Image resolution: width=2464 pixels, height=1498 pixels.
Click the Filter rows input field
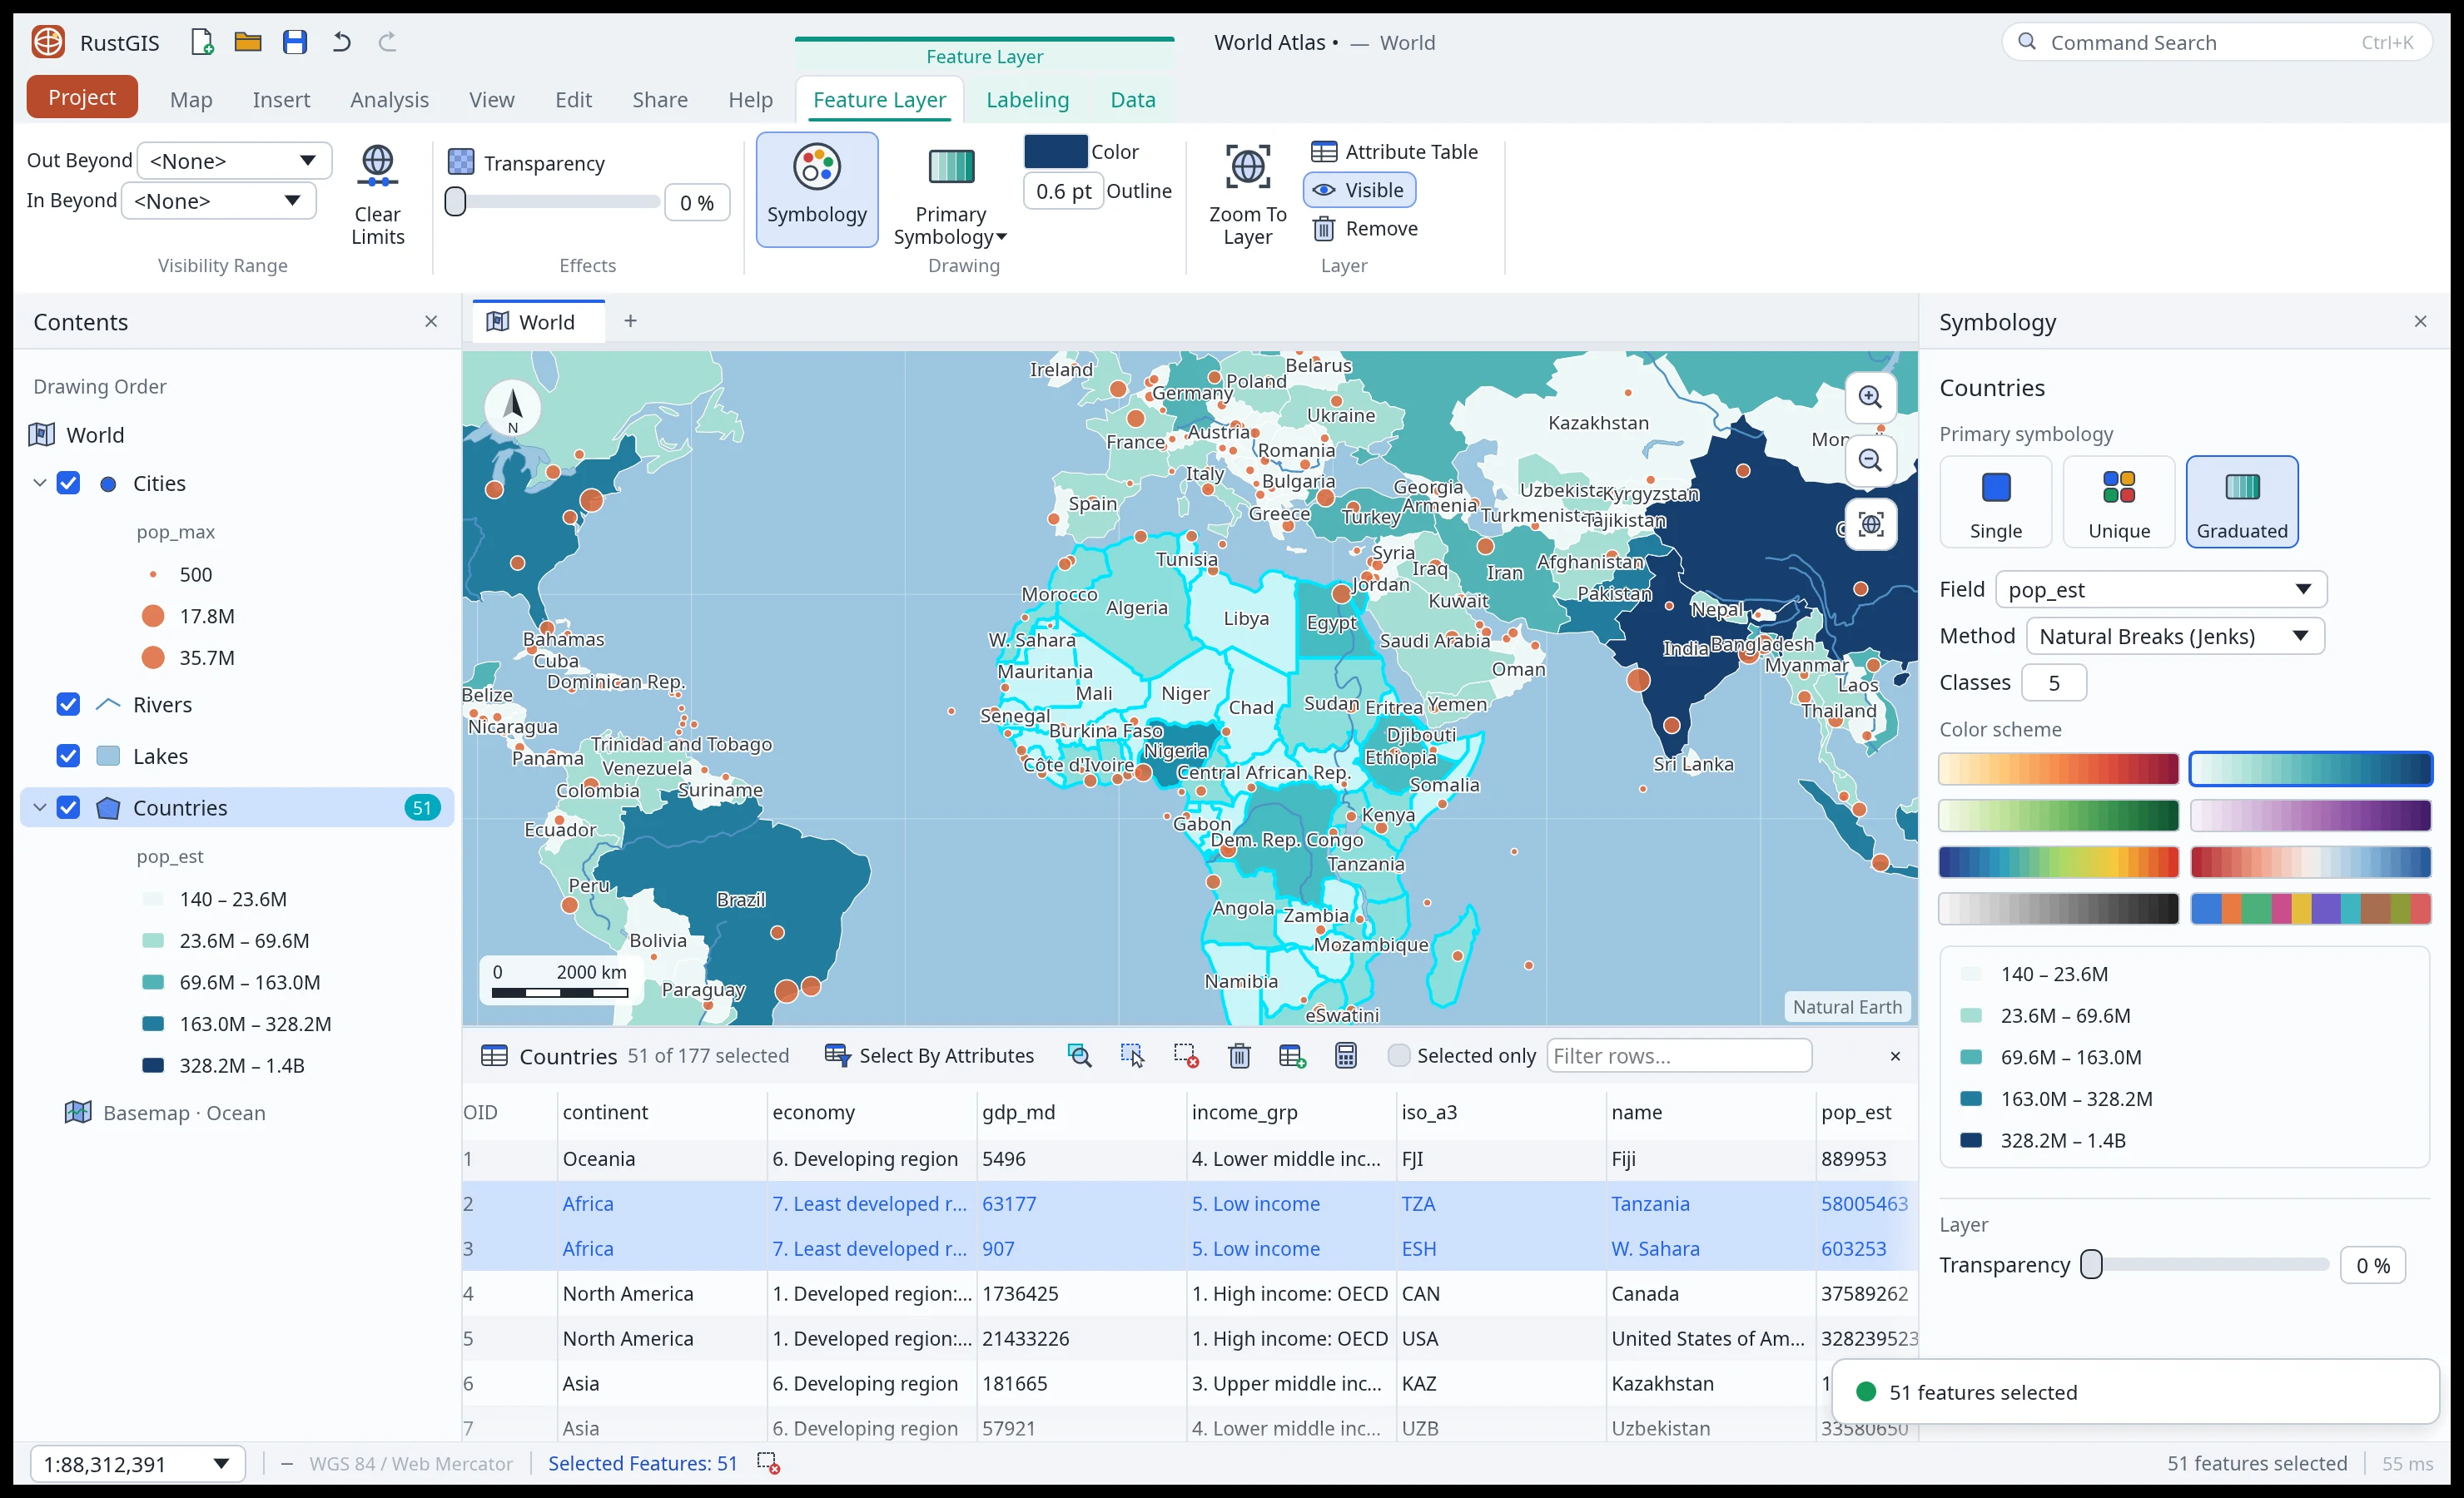[x=1678, y=1056]
